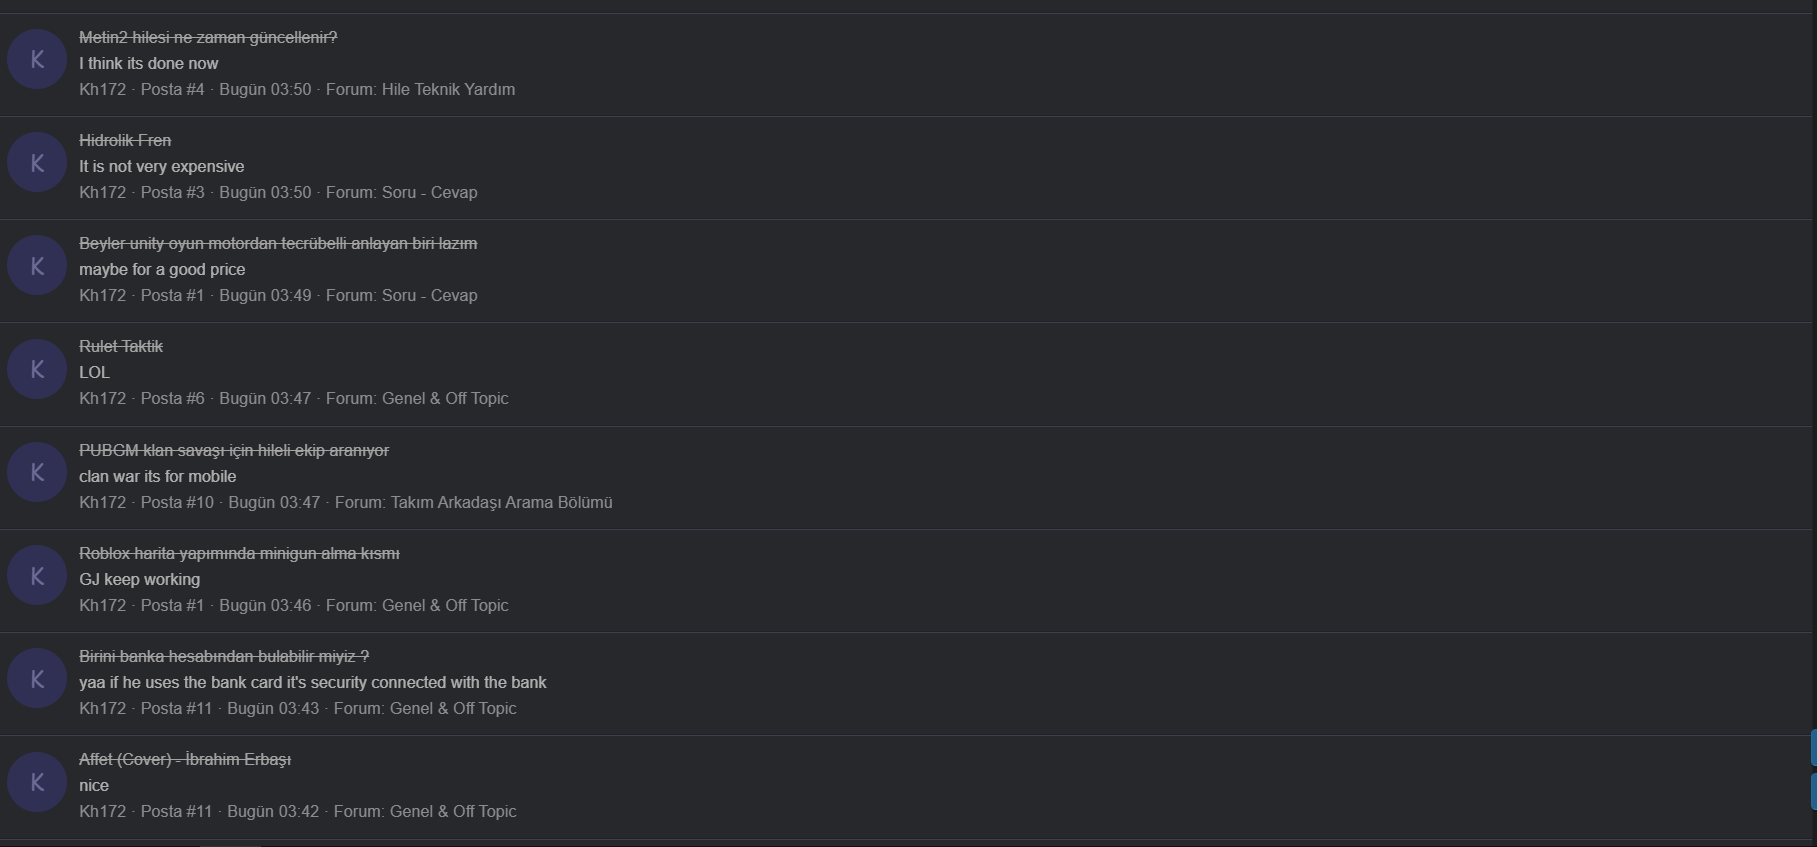This screenshot has width=1817, height=847.
Task: Open the 'Rulet Taktik' thread
Action: (x=121, y=346)
